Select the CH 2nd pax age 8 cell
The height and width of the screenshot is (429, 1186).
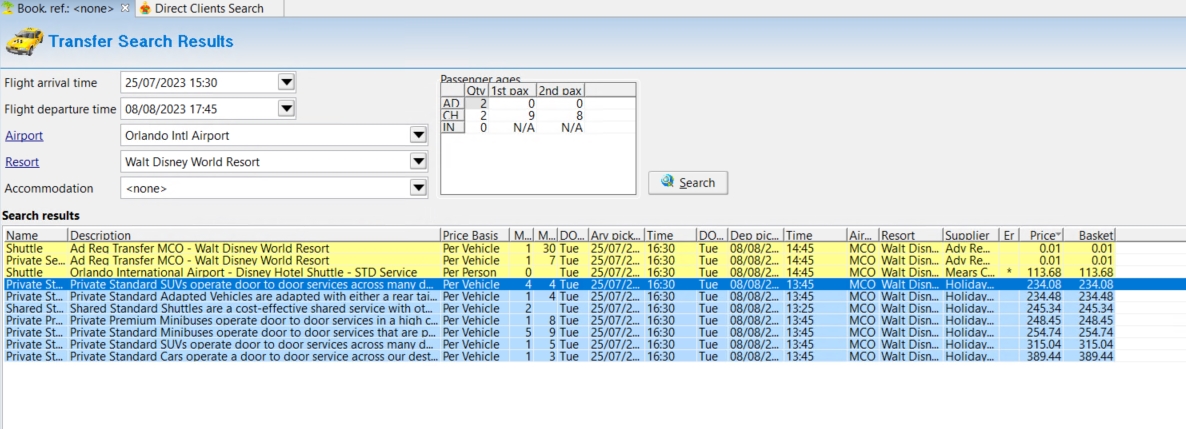560,115
